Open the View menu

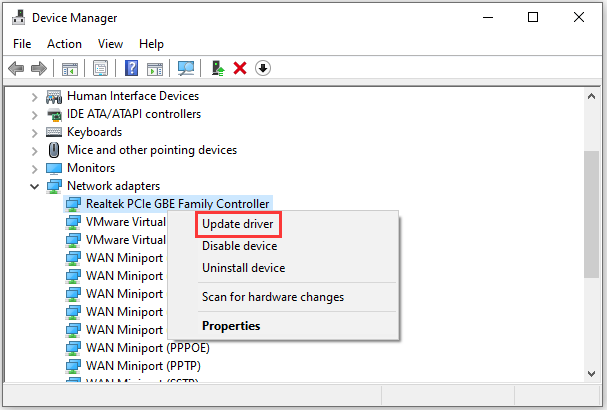(110, 44)
